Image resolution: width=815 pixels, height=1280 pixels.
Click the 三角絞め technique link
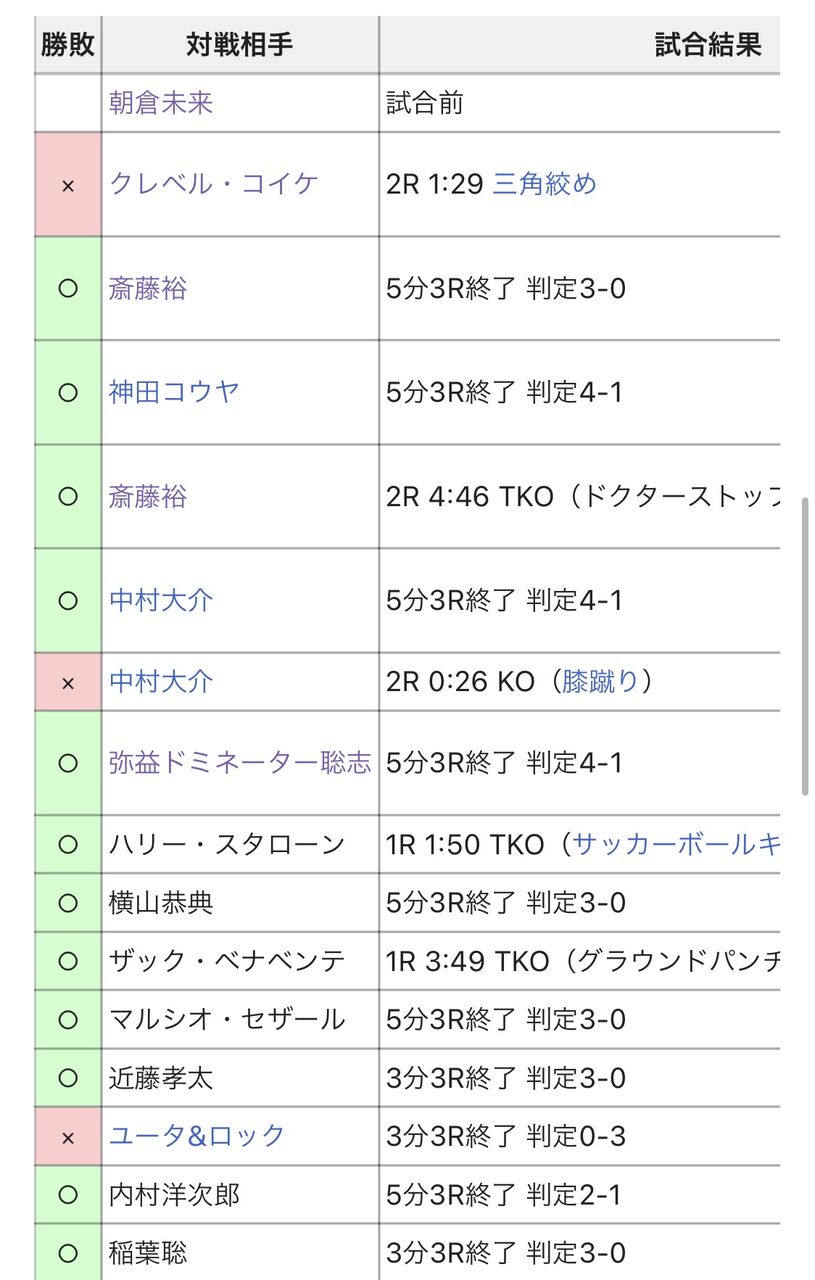545,183
